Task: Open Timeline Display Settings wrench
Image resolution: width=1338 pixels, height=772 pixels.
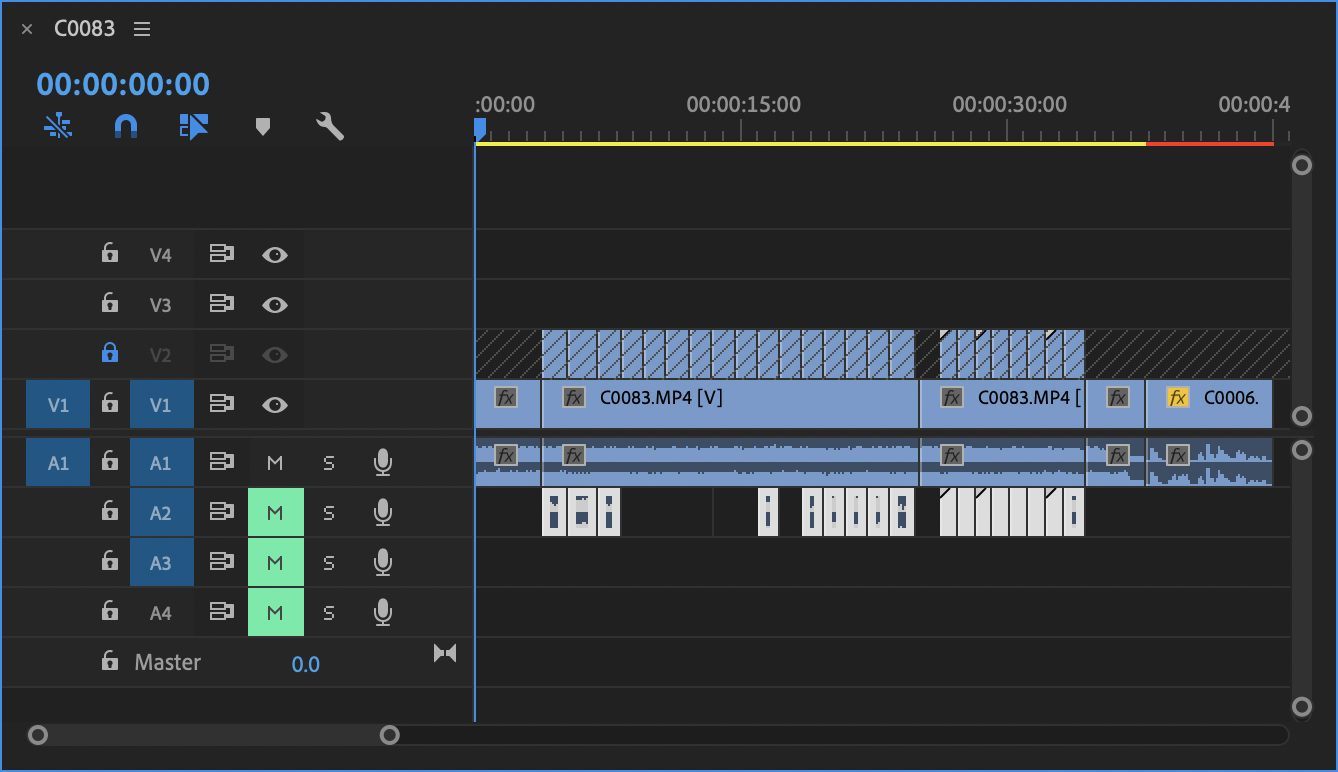Action: (329, 126)
